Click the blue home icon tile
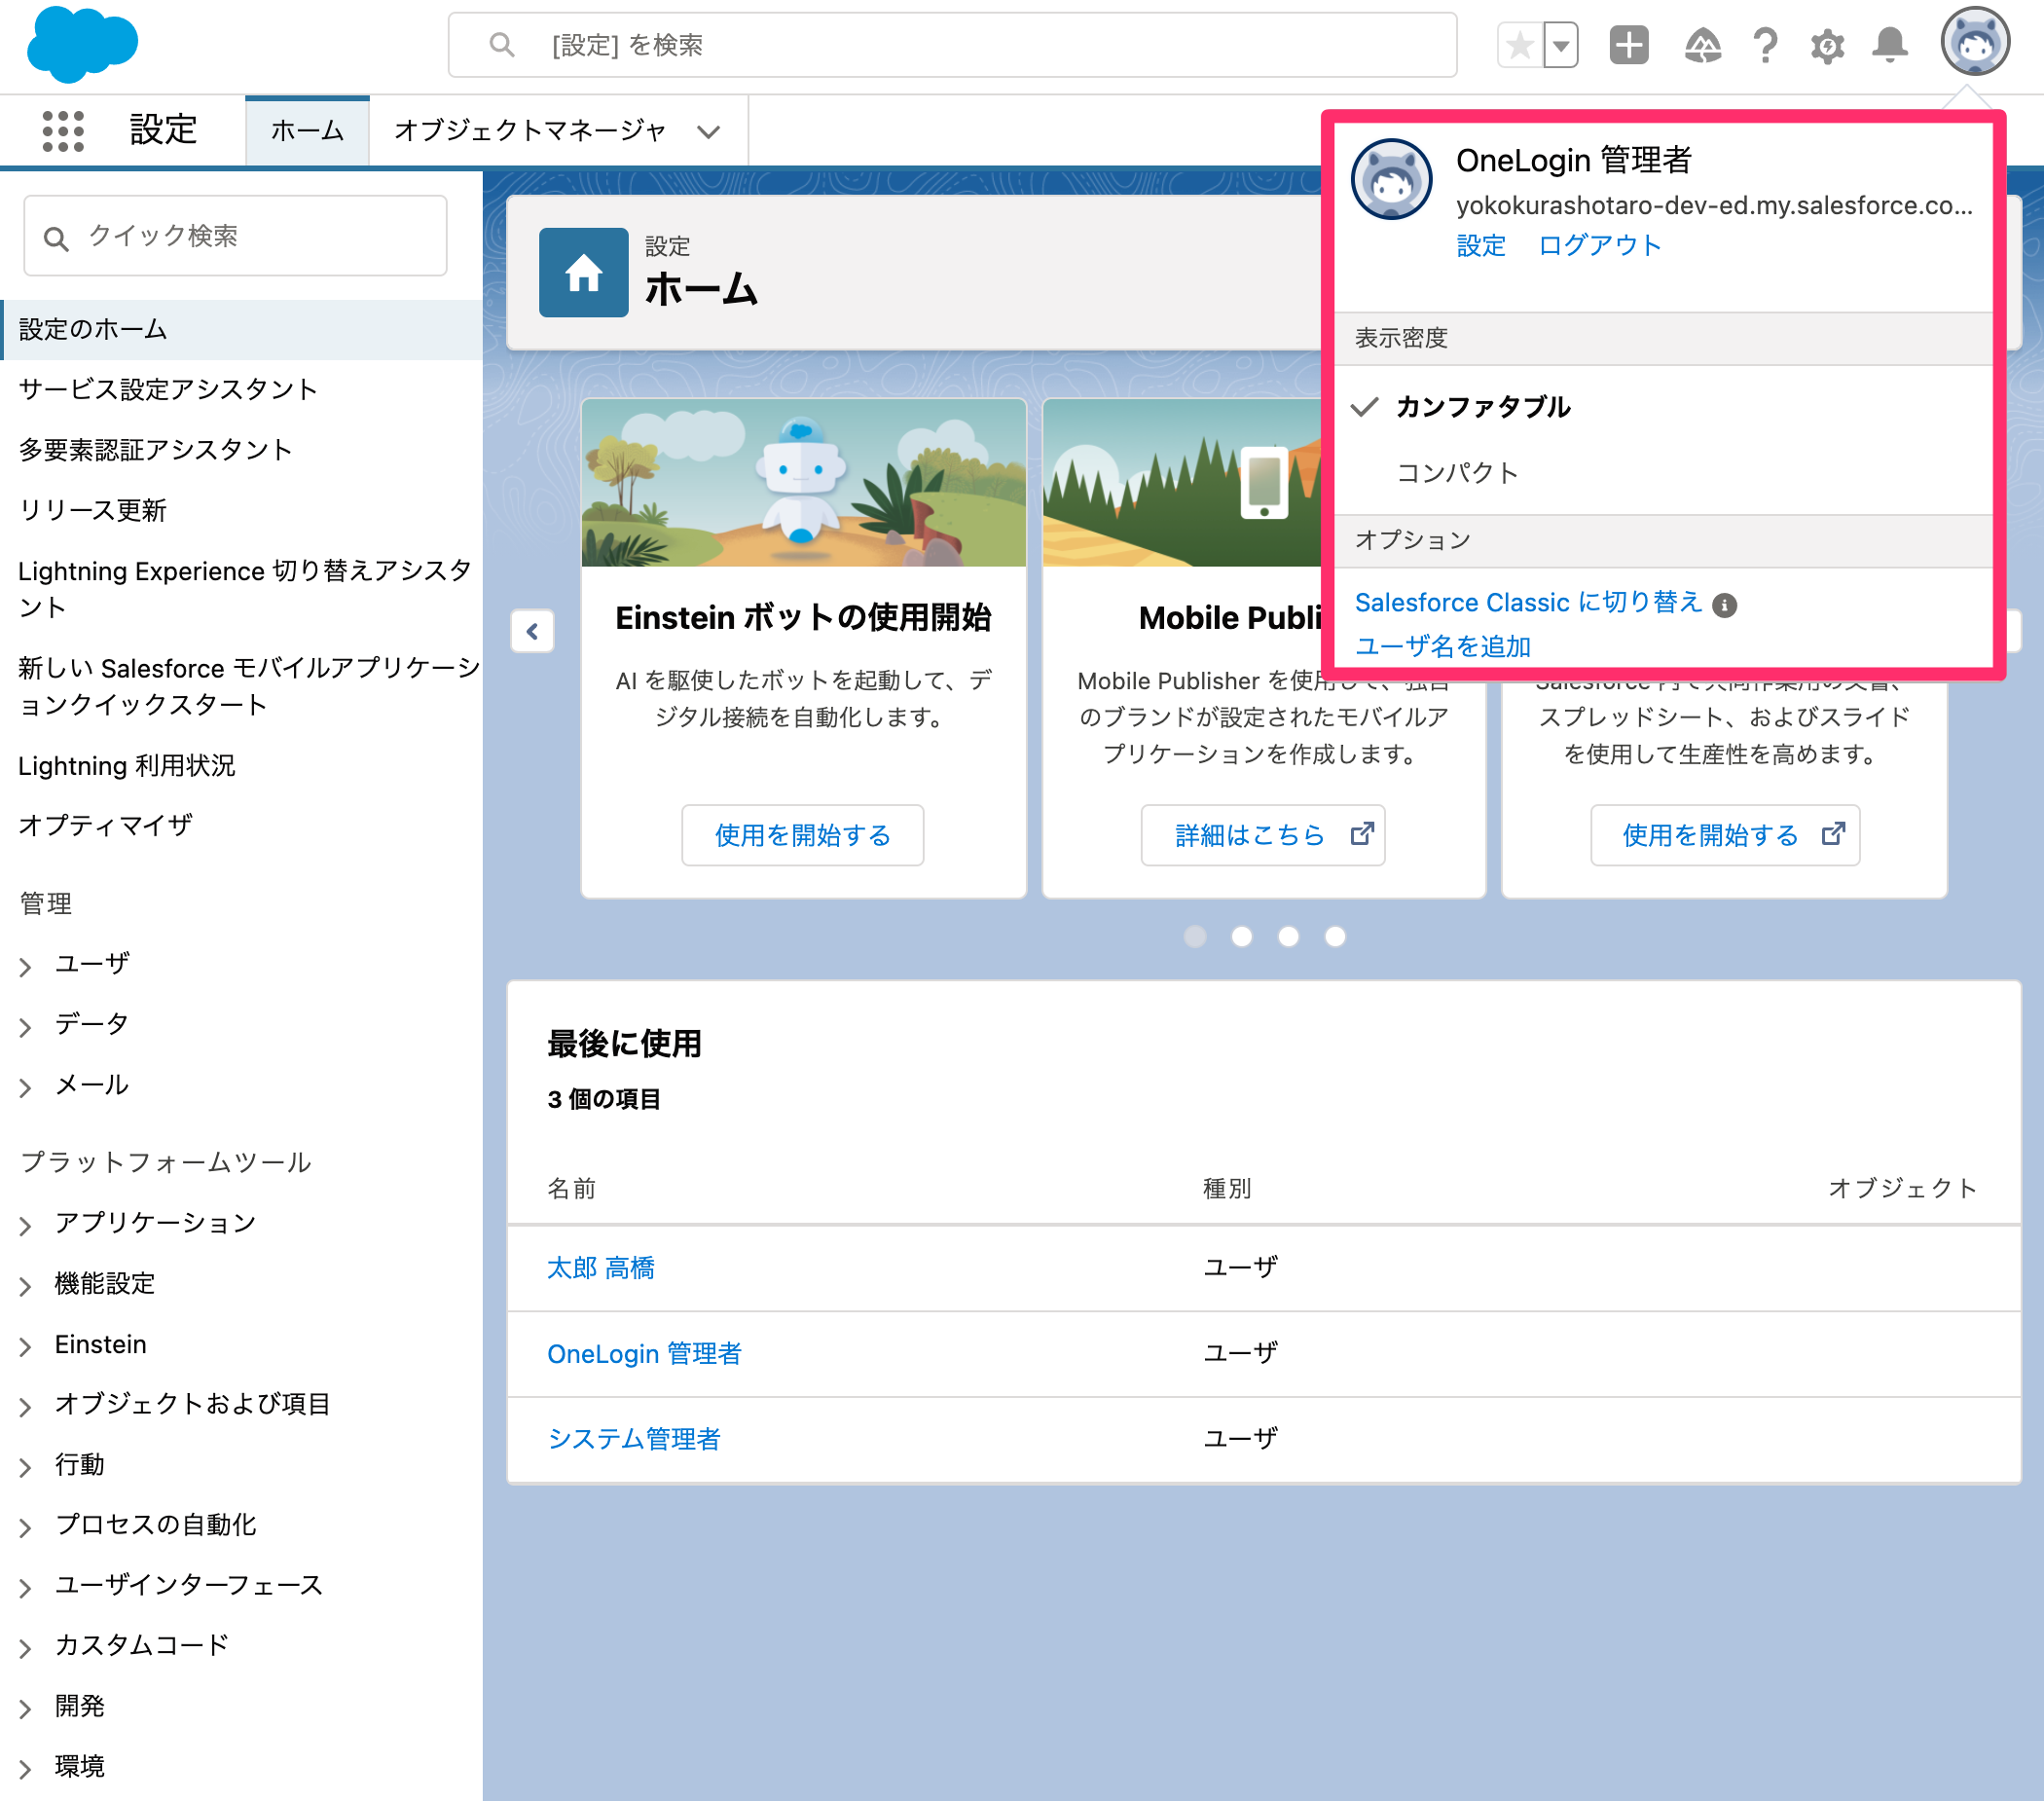 pos(583,272)
